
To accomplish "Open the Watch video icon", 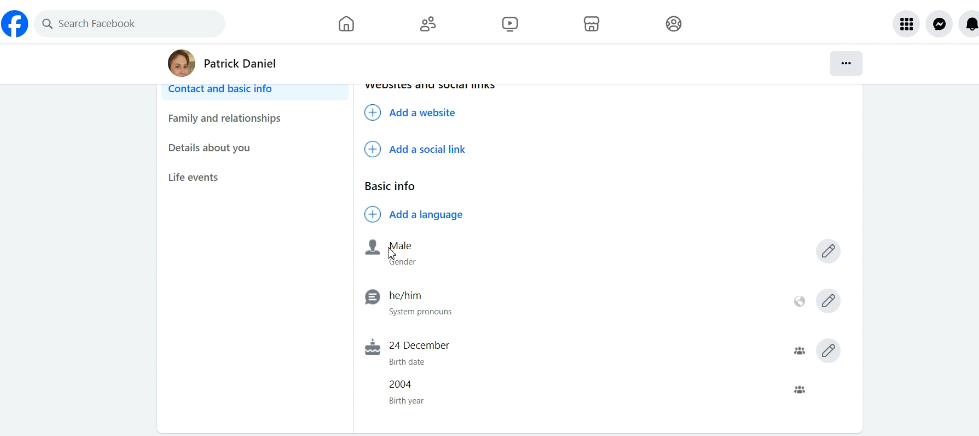I will coord(510,24).
